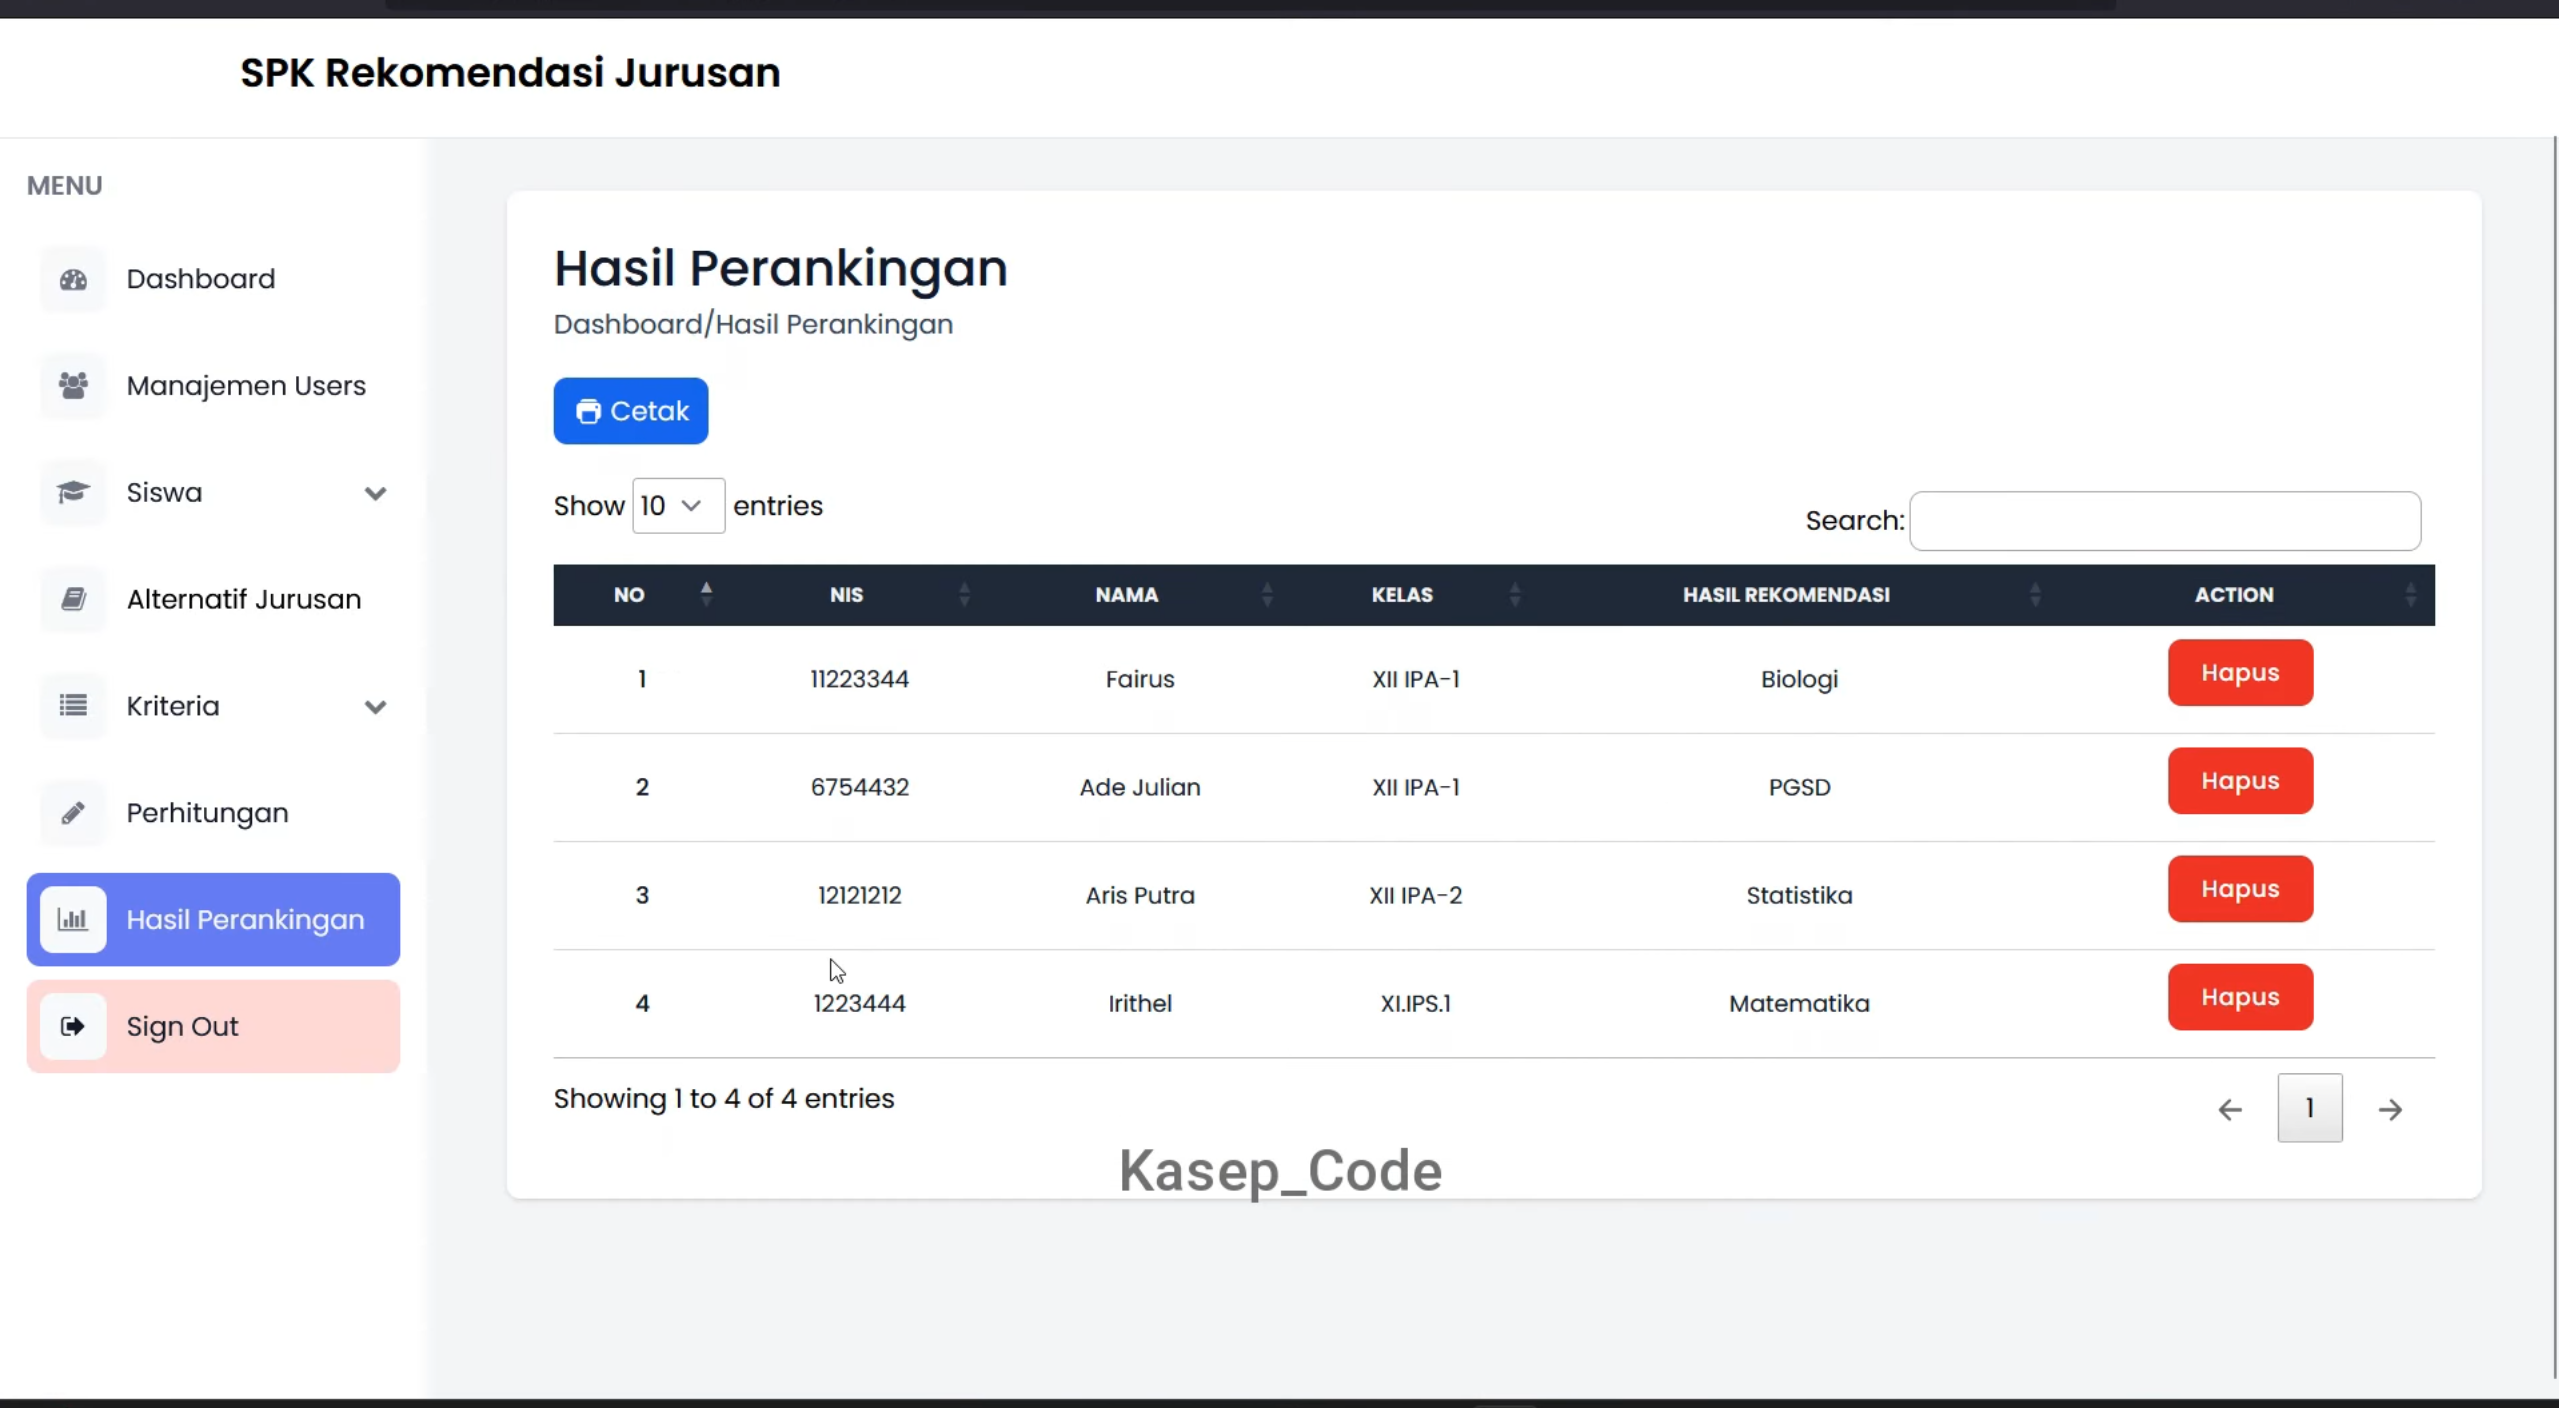Delete Aris Putra row with Hapus
This screenshot has width=2559, height=1408.
click(2240, 889)
